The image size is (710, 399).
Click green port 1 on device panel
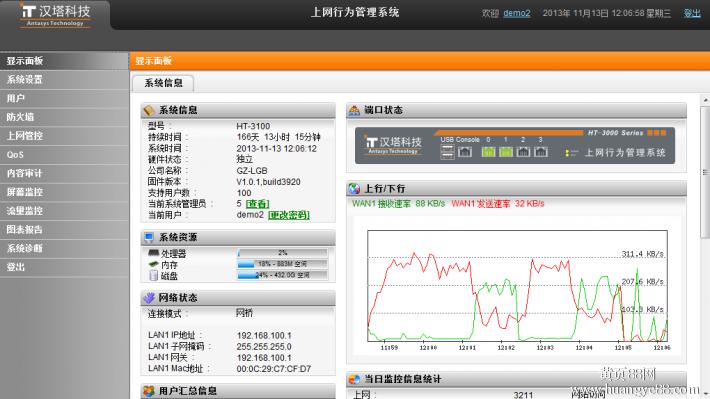pyautogui.click(x=506, y=152)
